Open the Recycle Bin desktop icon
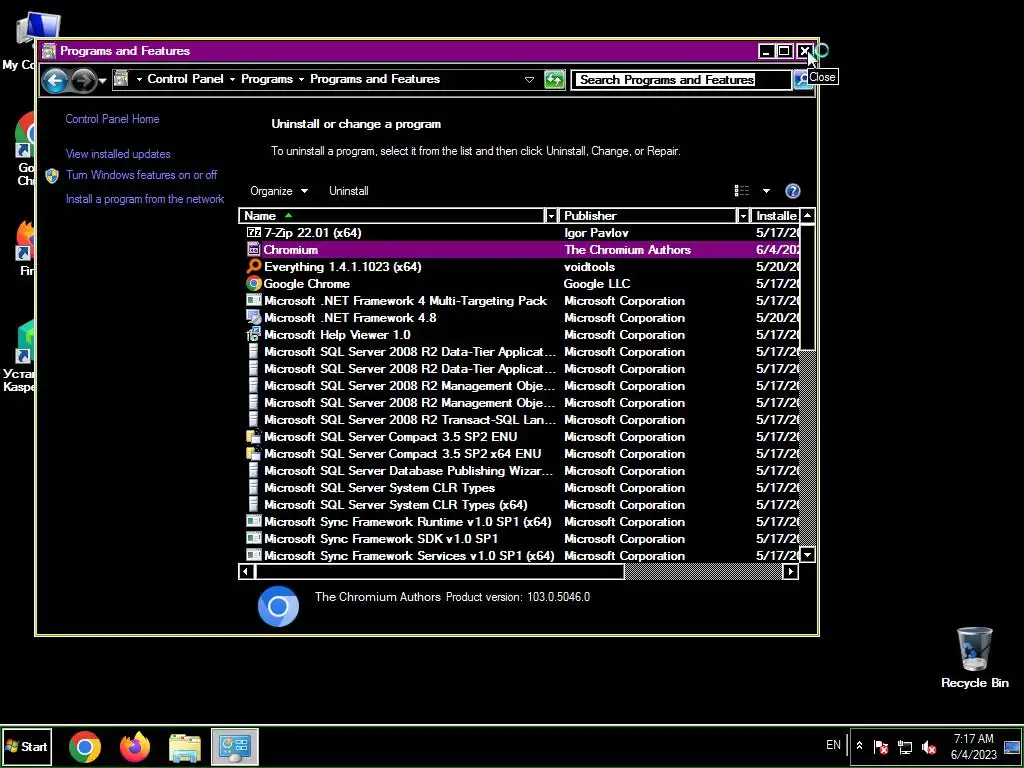 [x=974, y=658]
